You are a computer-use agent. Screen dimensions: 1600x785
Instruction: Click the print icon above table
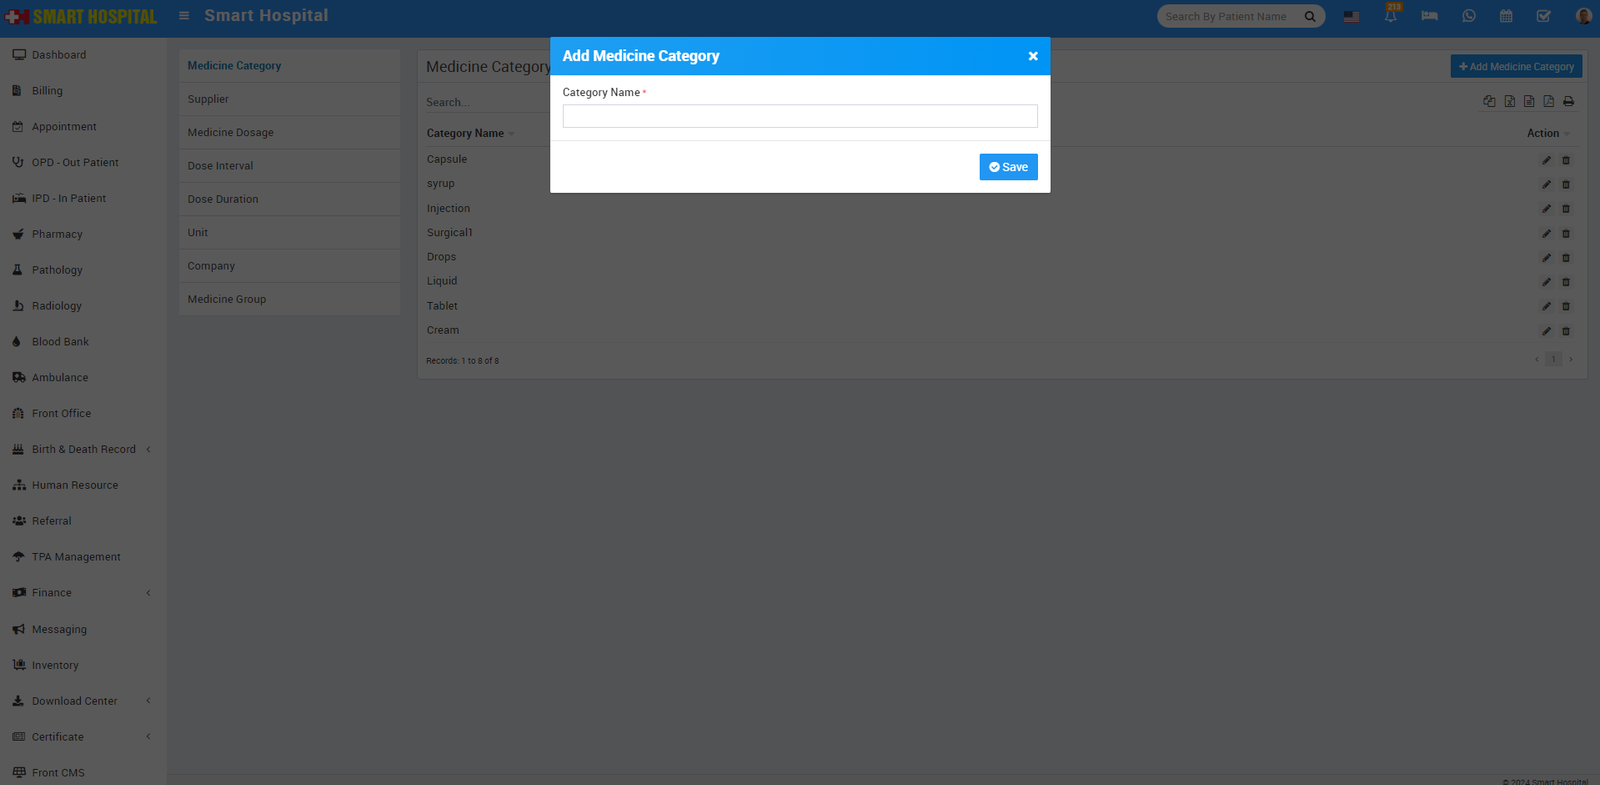[1568, 102]
